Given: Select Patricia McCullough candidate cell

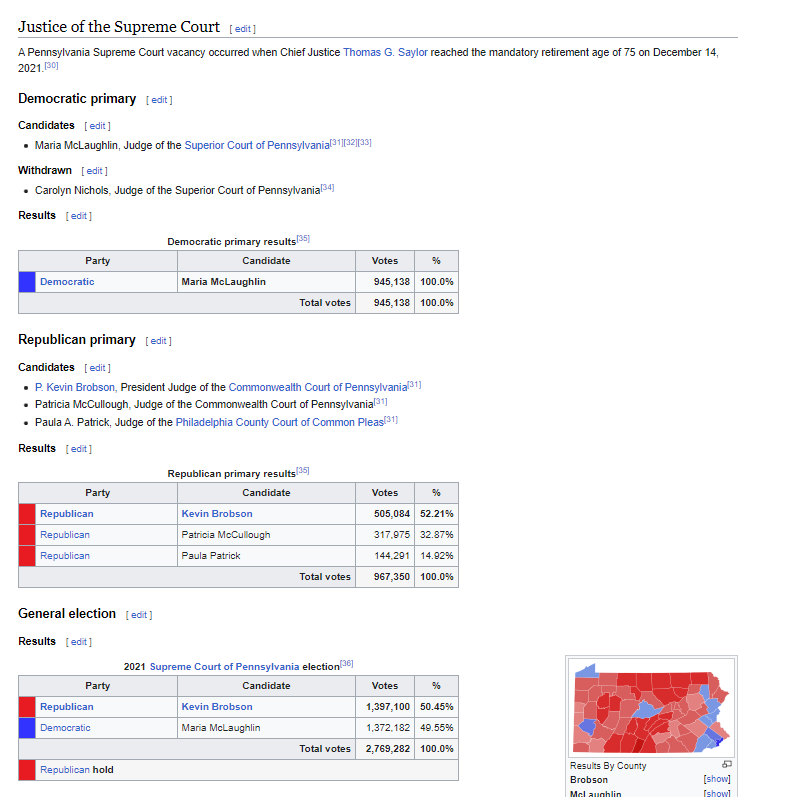Looking at the screenshot, I should click(266, 535).
